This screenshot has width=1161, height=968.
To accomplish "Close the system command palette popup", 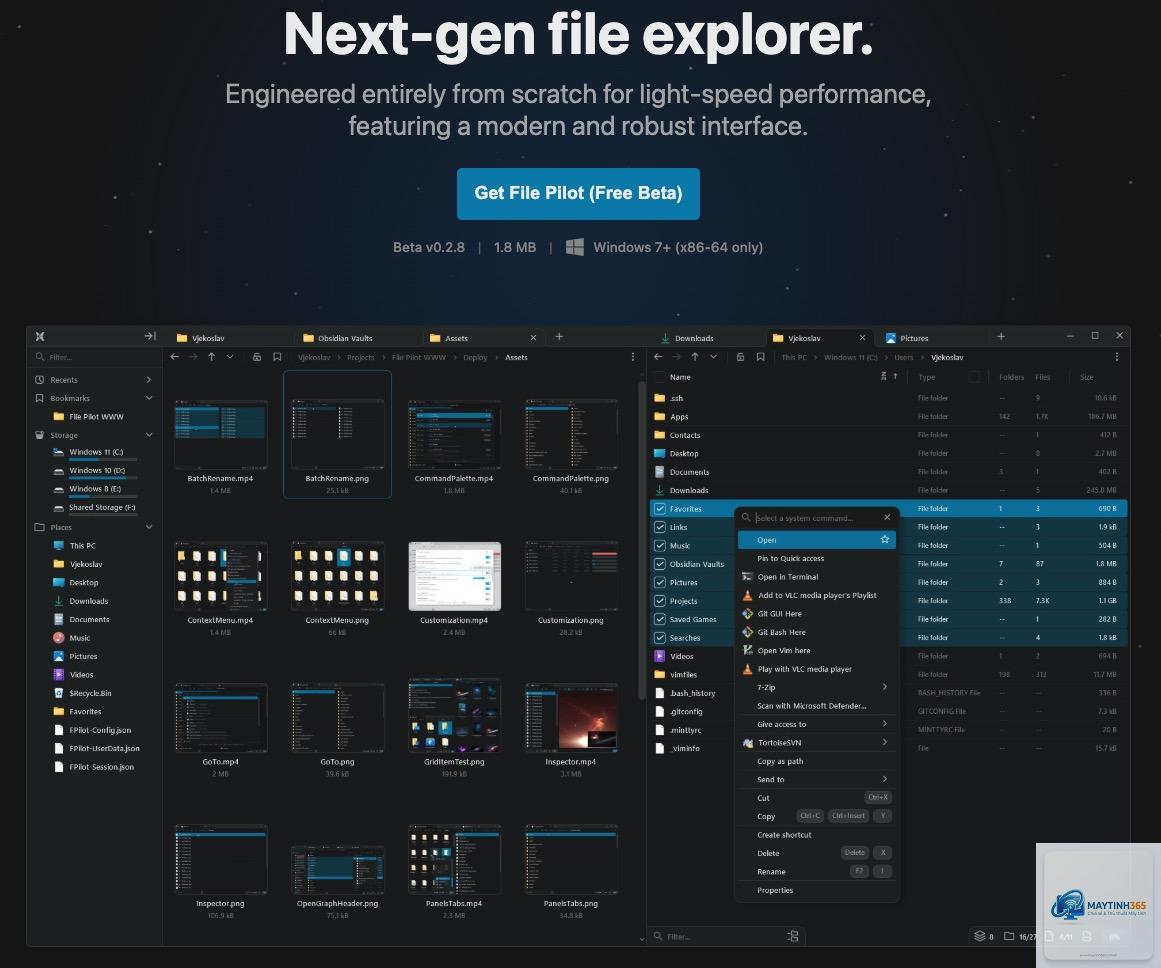I will click(x=887, y=517).
